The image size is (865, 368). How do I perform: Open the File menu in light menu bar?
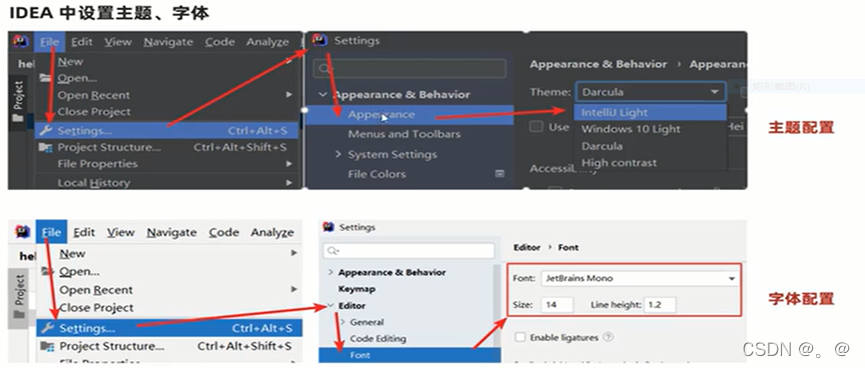[x=51, y=232]
